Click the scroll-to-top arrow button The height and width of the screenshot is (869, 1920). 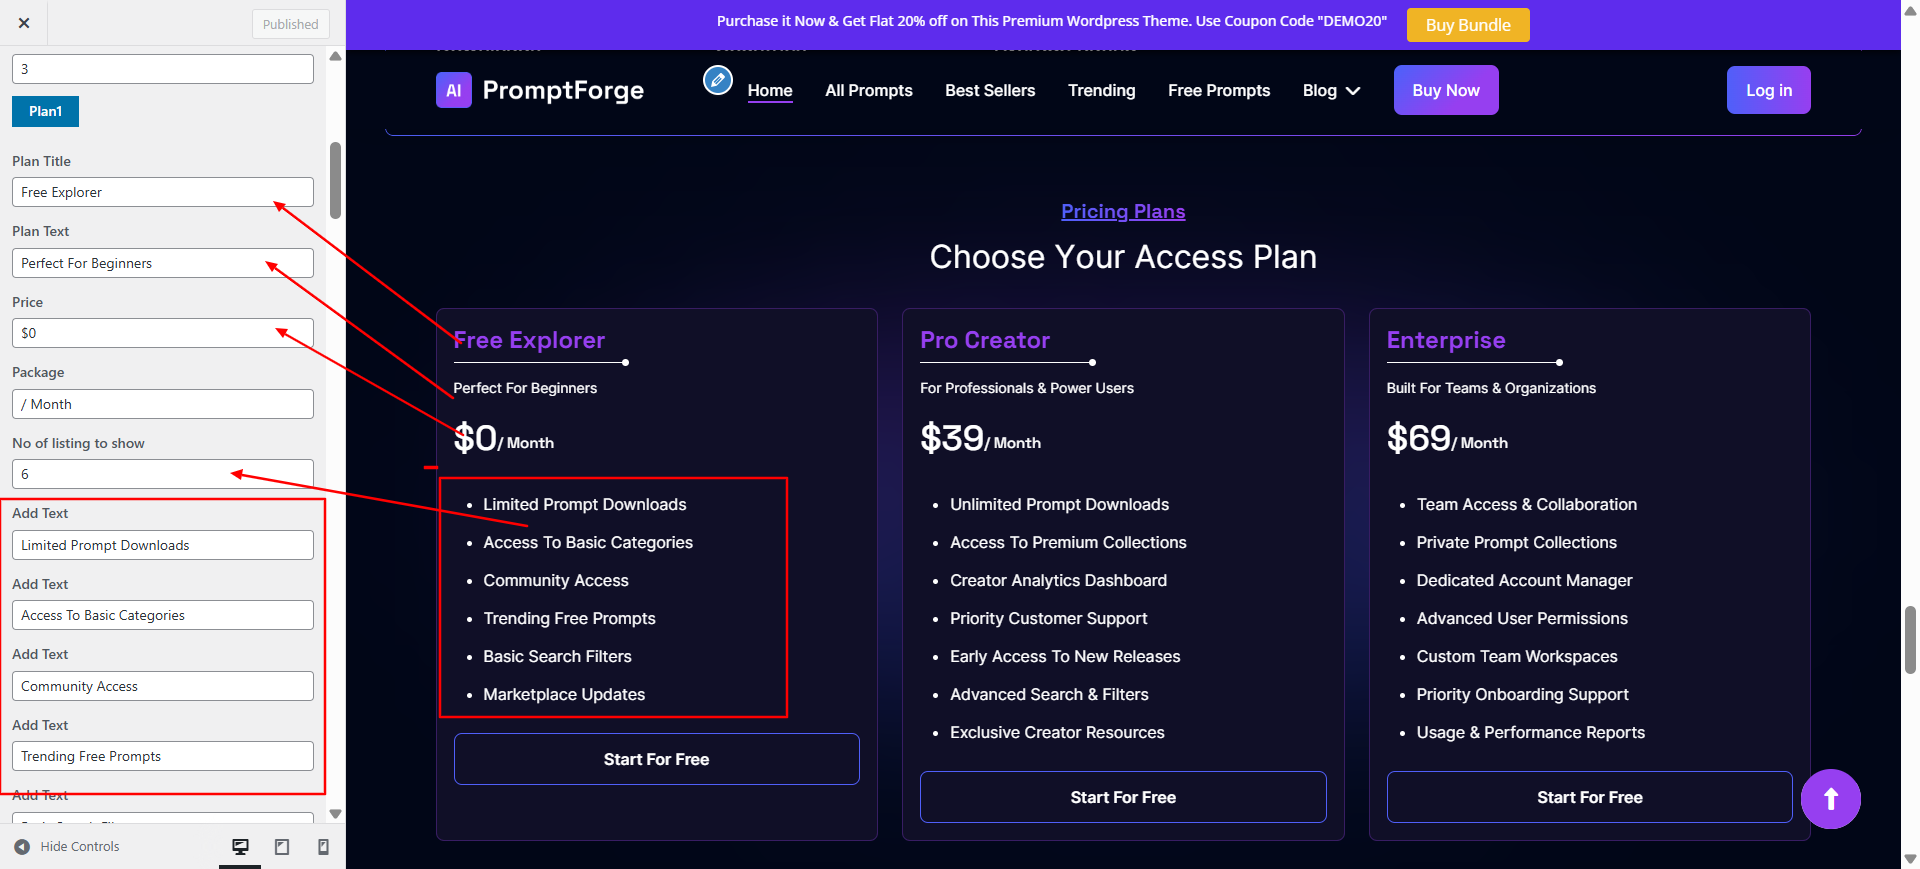1830,799
